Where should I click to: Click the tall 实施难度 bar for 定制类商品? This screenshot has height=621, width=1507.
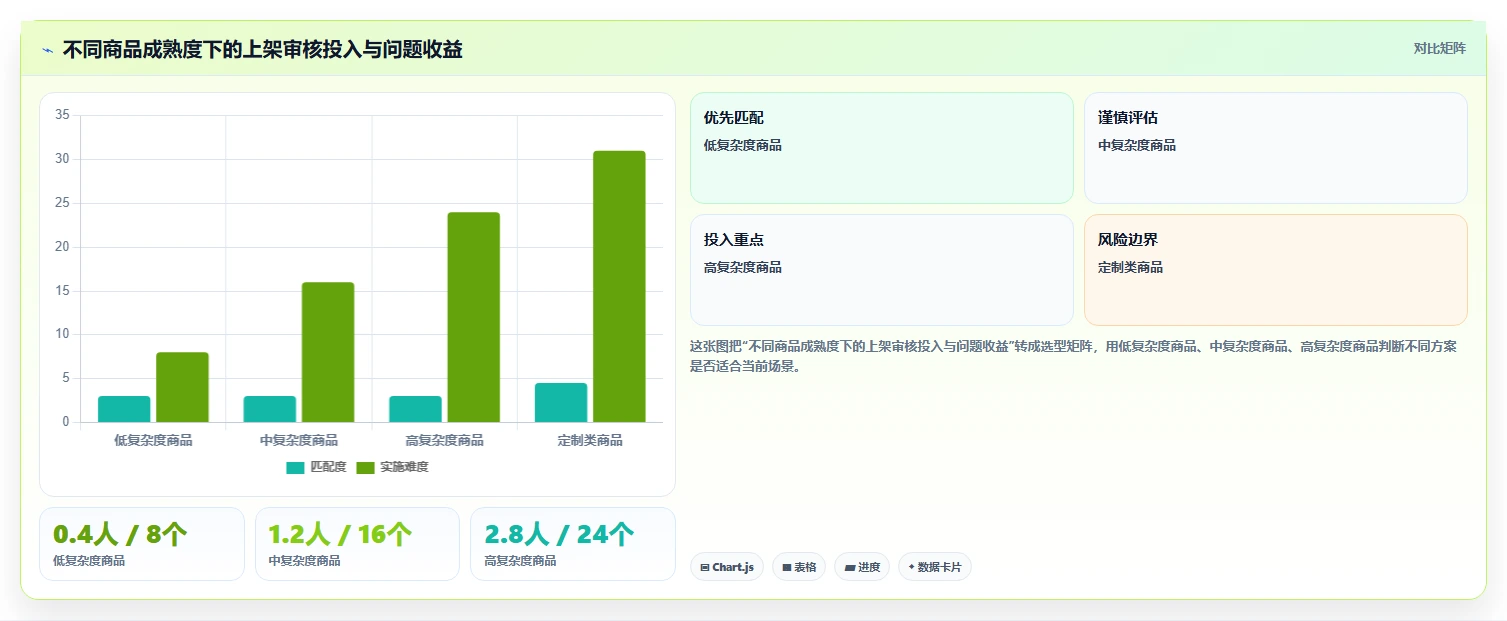click(x=619, y=286)
